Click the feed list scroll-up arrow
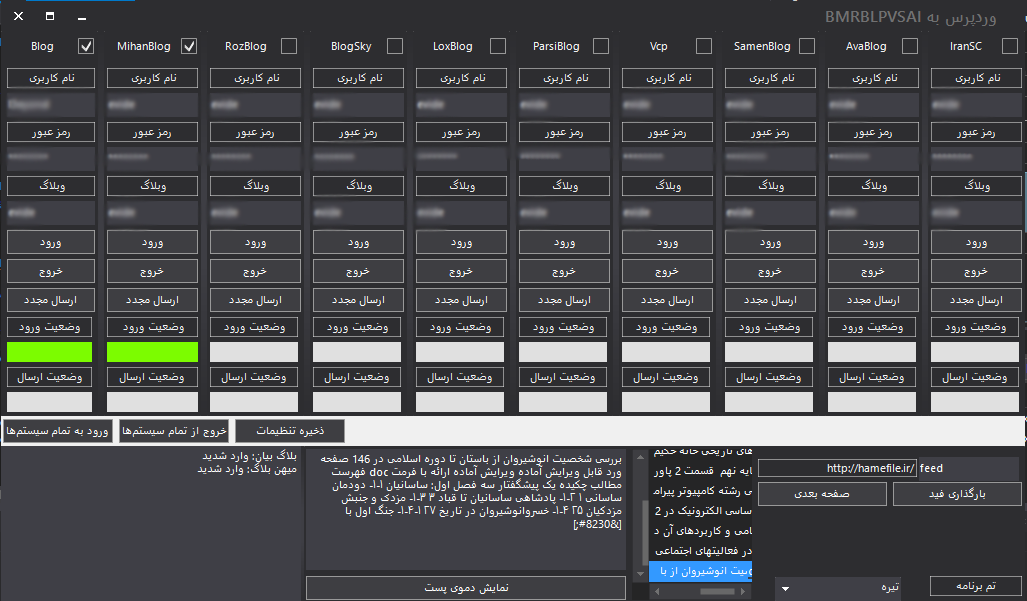The width and height of the screenshot is (1027, 601). click(640, 456)
